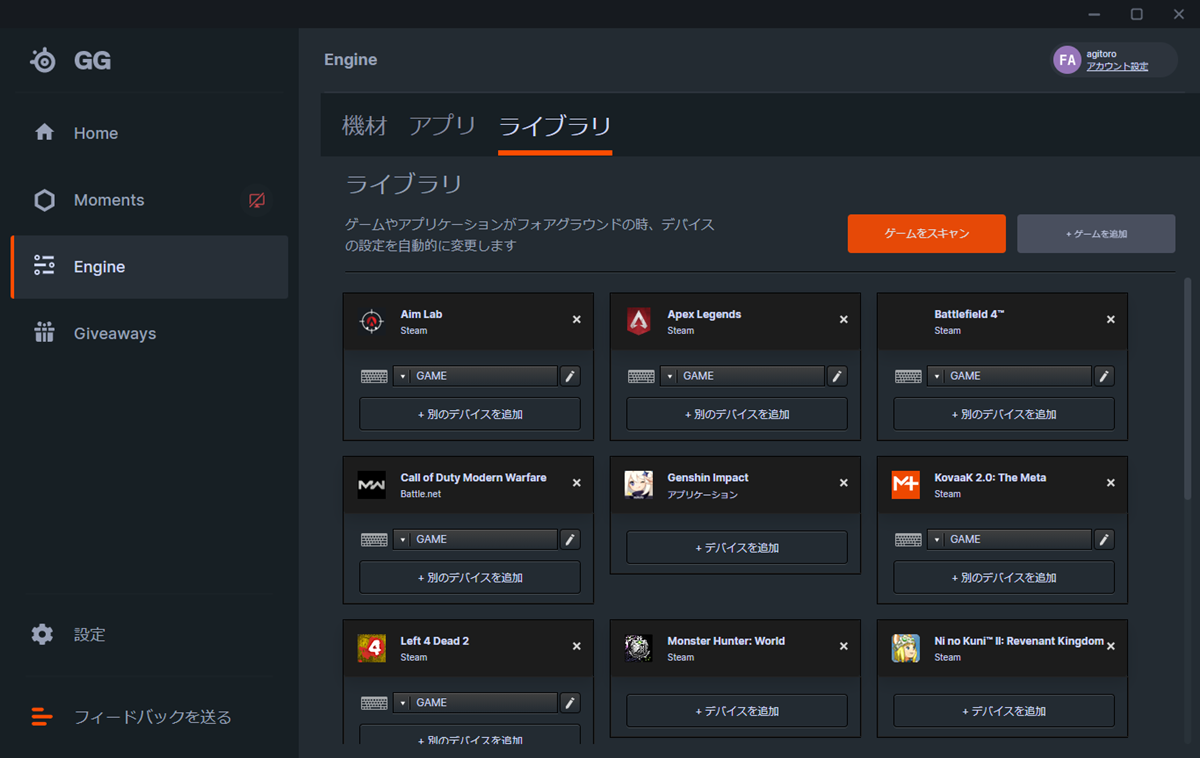
Task: Add another device to Aim Lab
Action: coord(470,414)
